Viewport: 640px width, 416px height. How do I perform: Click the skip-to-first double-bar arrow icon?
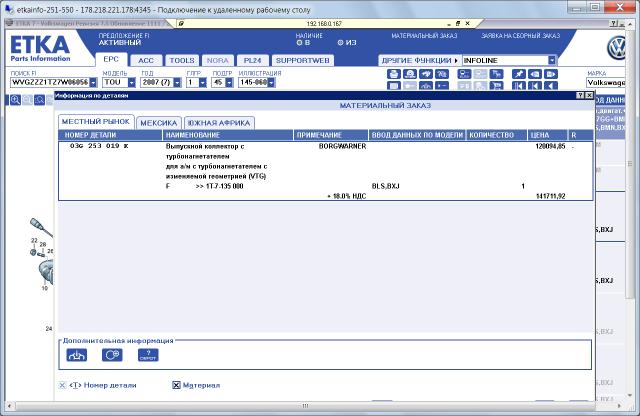point(519,86)
